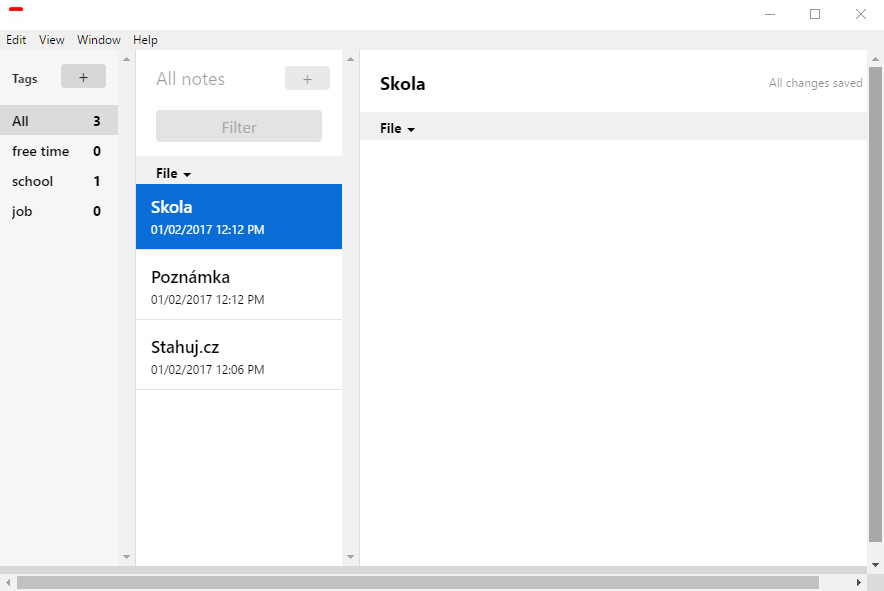Click down arrow of notes list scrollbar

click(x=350, y=557)
